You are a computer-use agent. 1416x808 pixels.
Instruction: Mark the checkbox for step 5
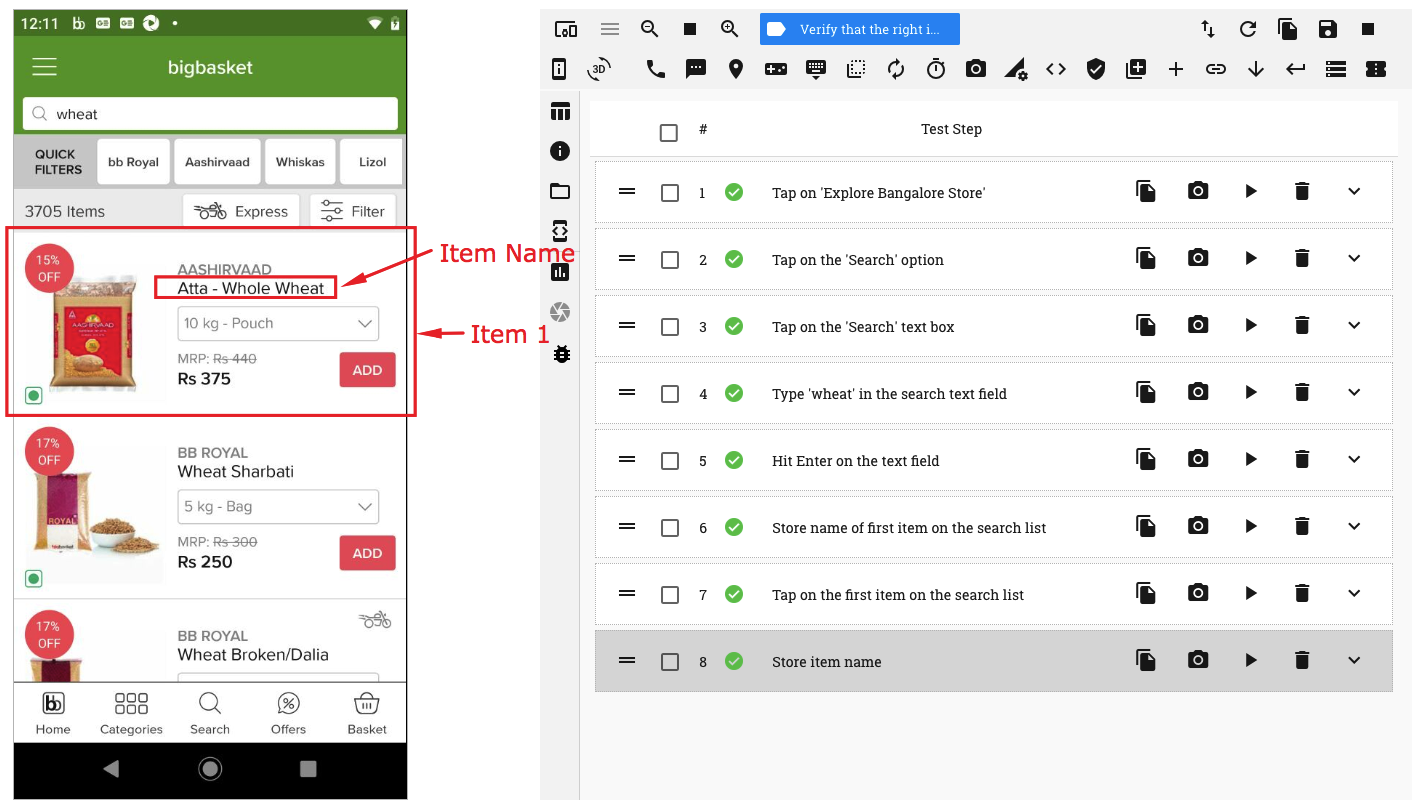click(670, 461)
